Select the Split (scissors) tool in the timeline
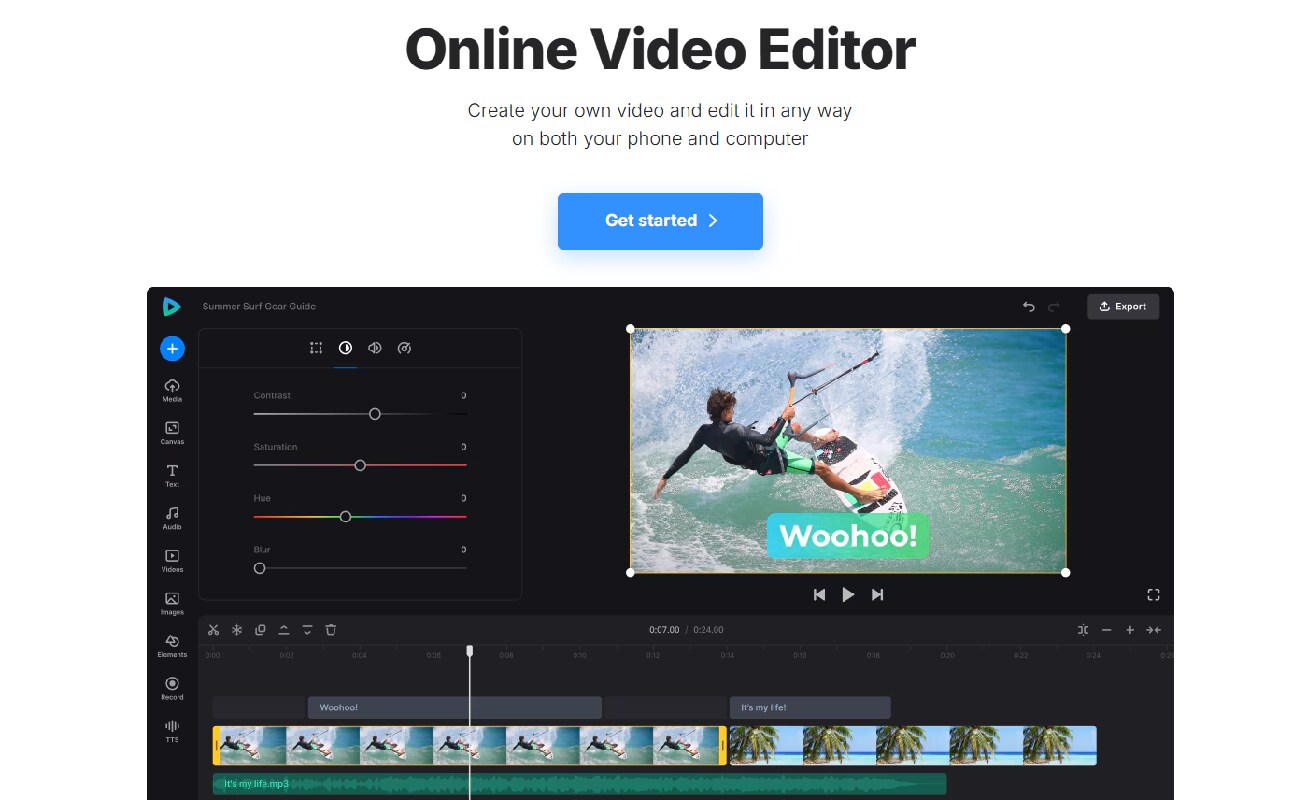 (213, 630)
